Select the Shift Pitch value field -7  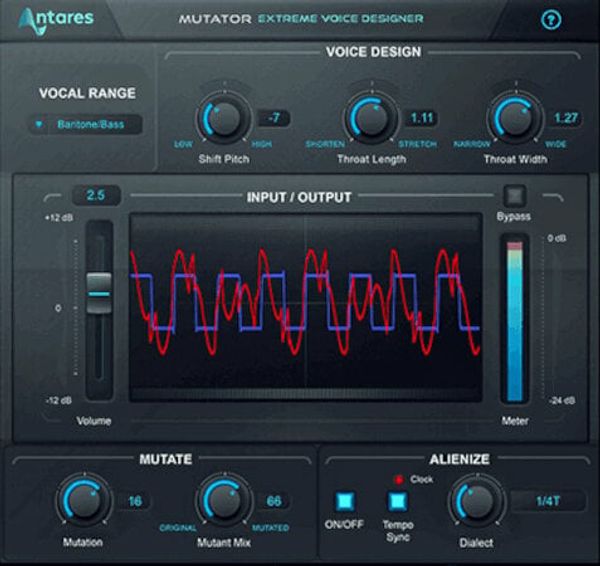click(274, 117)
